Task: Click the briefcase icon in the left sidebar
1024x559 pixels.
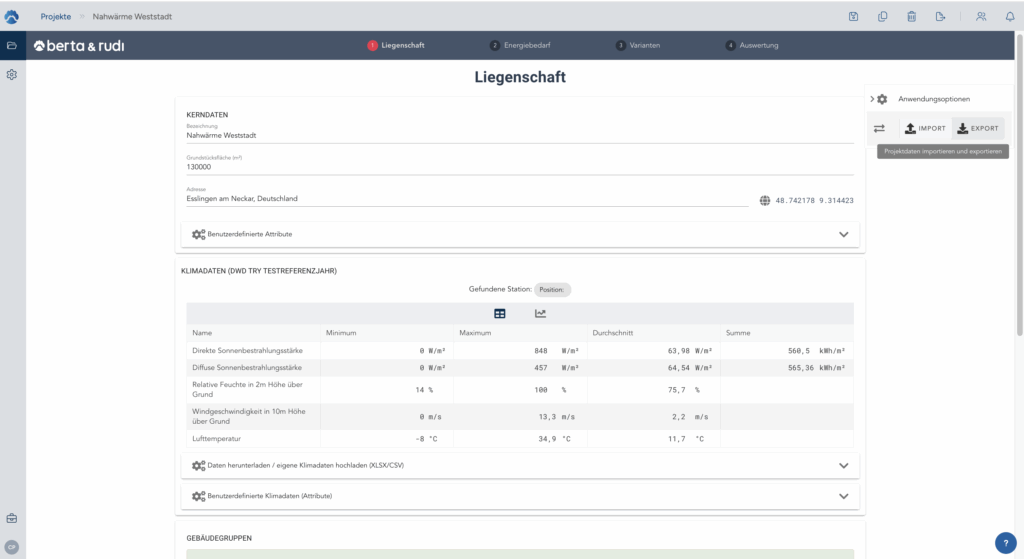Action: (x=12, y=519)
